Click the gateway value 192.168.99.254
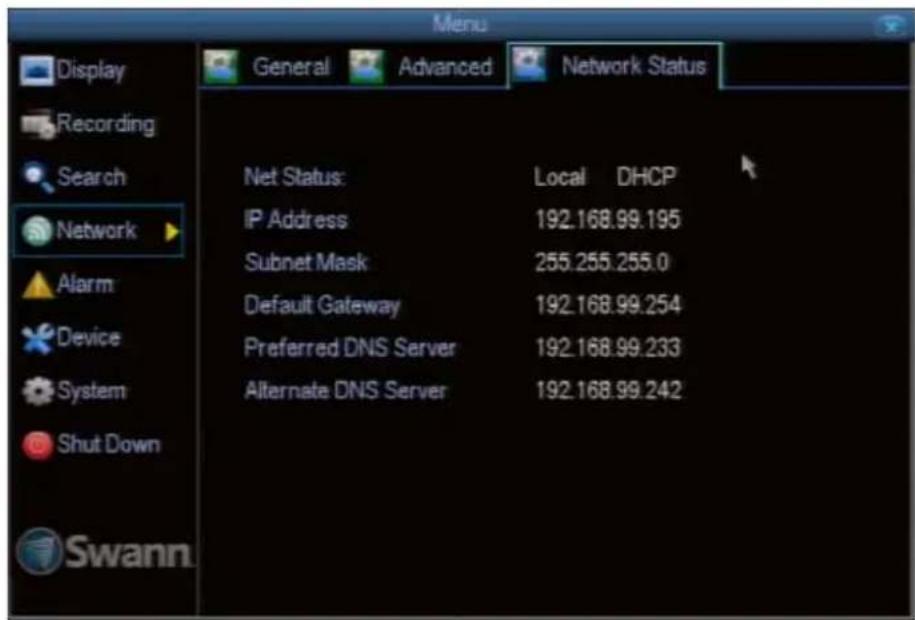The height and width of the screenshot is (620, 915). point(607,305)
